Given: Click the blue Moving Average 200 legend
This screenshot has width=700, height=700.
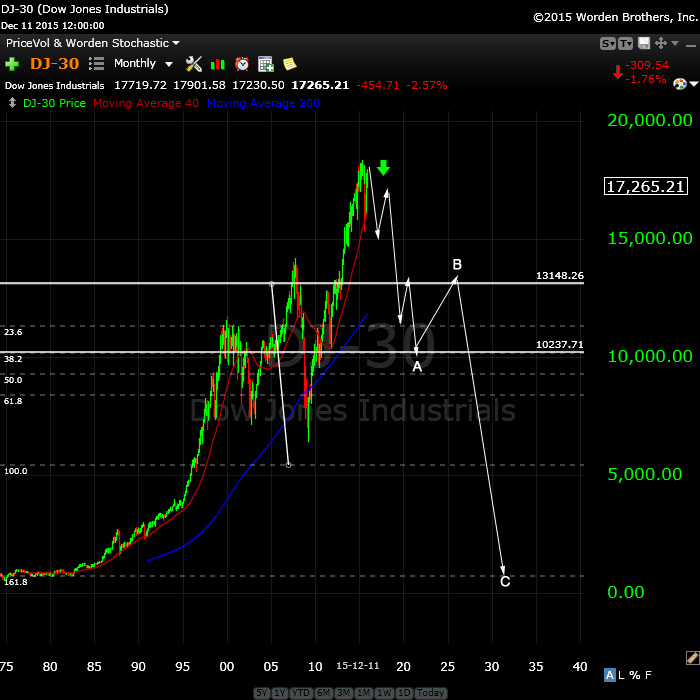Looking at the screenshot, I should (x=263, y=103).
